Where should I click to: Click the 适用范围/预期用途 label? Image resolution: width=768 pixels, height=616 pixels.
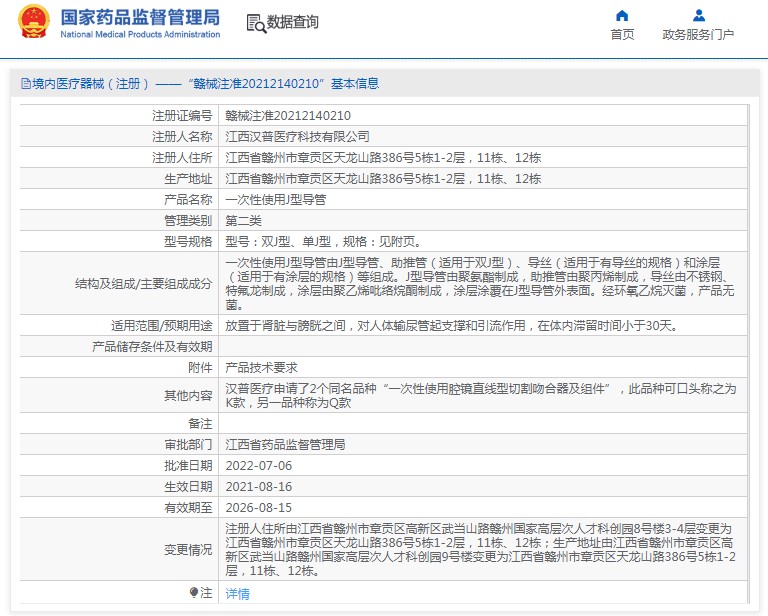click(162, 326)
